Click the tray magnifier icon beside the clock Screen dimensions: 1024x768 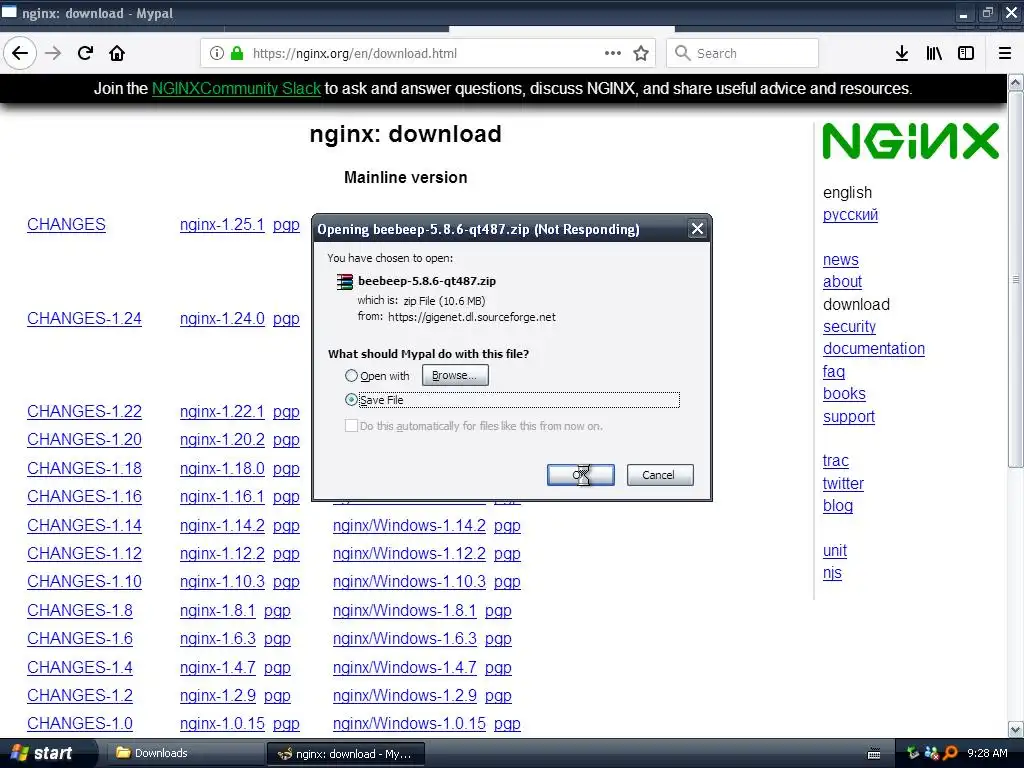tap(950, 753)
